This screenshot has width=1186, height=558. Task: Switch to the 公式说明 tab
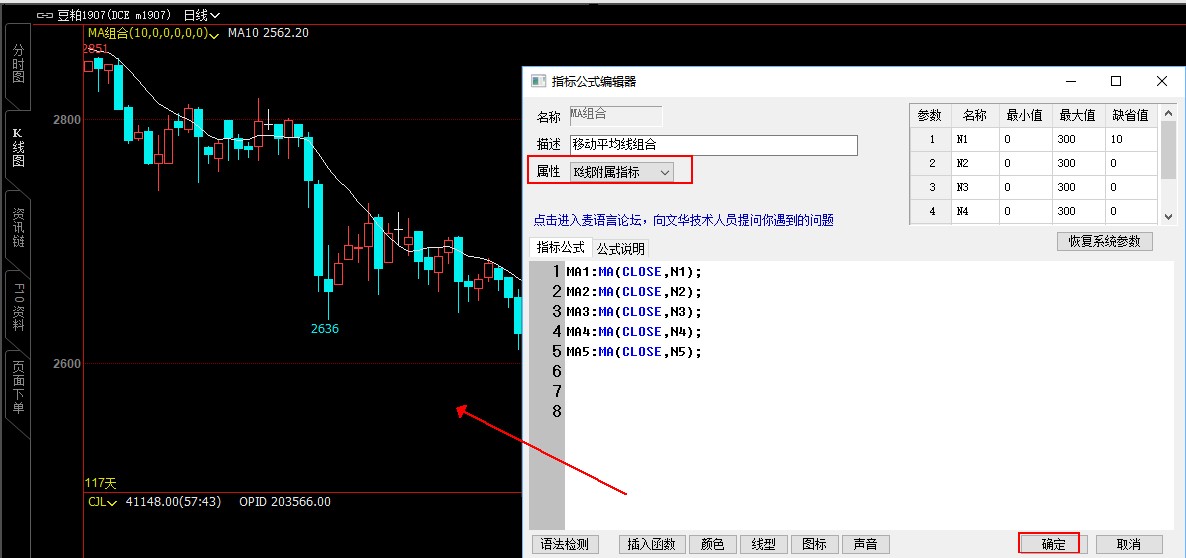[x=621, y=248]
